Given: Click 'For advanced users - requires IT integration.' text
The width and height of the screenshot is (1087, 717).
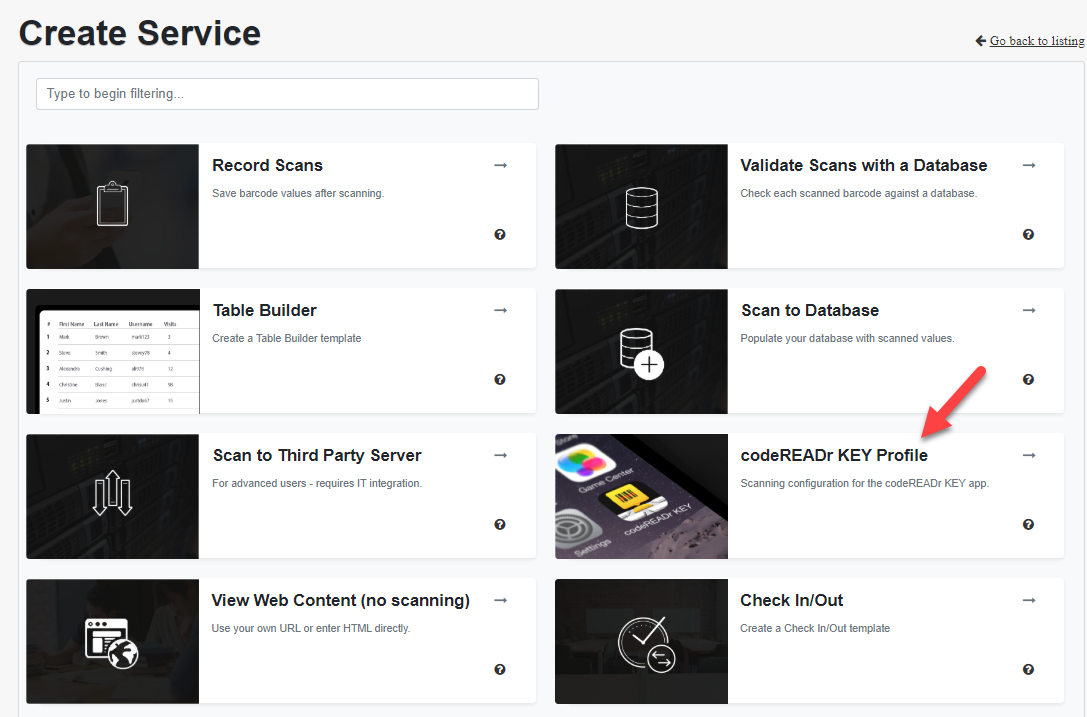Looking at the screenshot, I should coord(317,483).
